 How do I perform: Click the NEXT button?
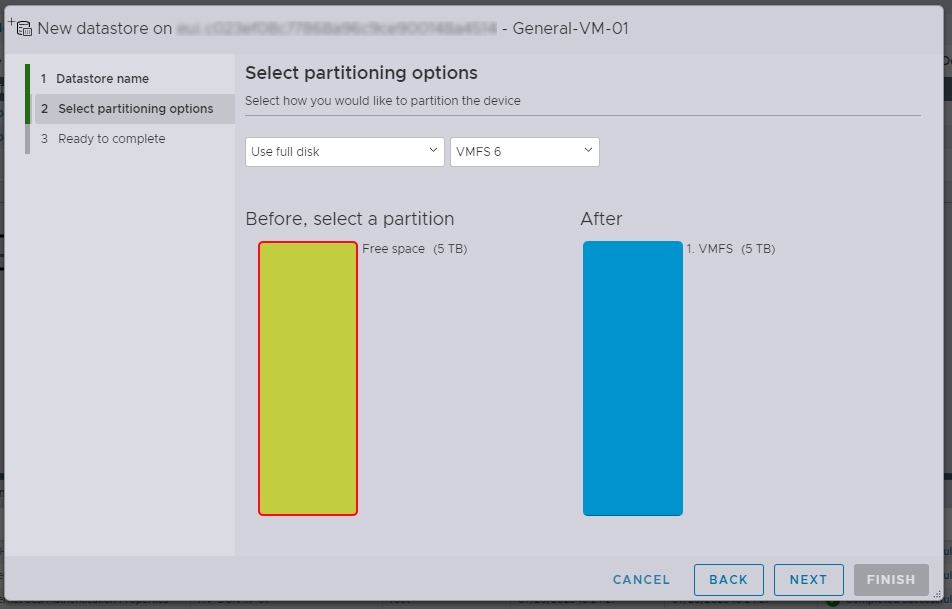point(808,580)
